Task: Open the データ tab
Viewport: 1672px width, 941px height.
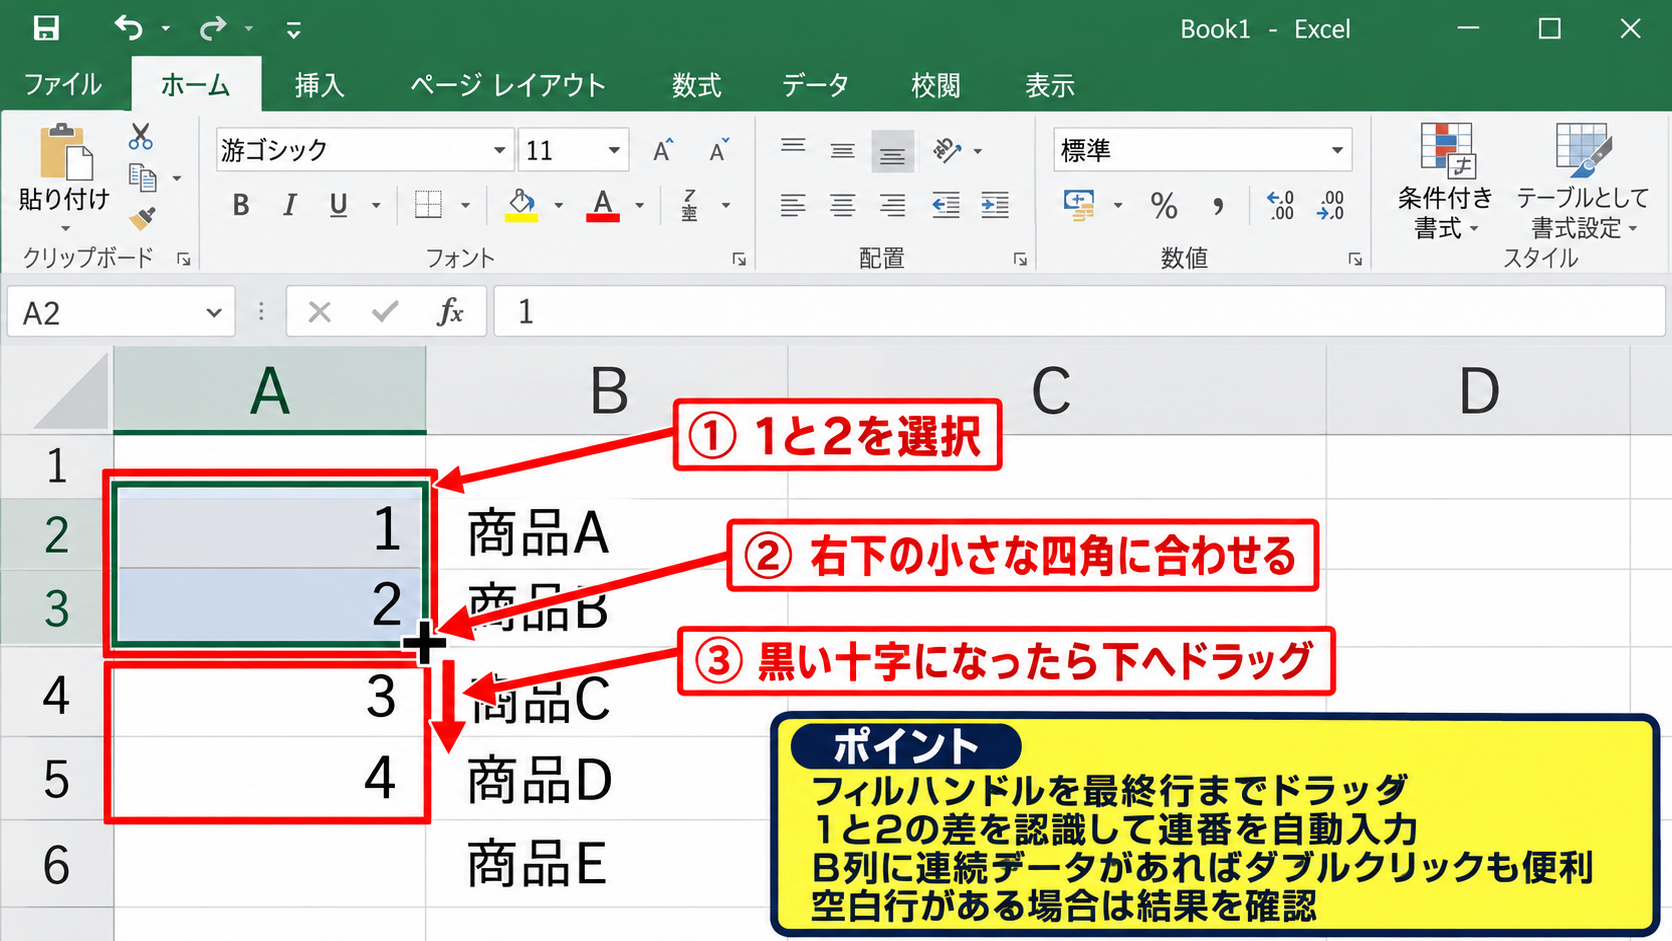Action: point(815,85)
